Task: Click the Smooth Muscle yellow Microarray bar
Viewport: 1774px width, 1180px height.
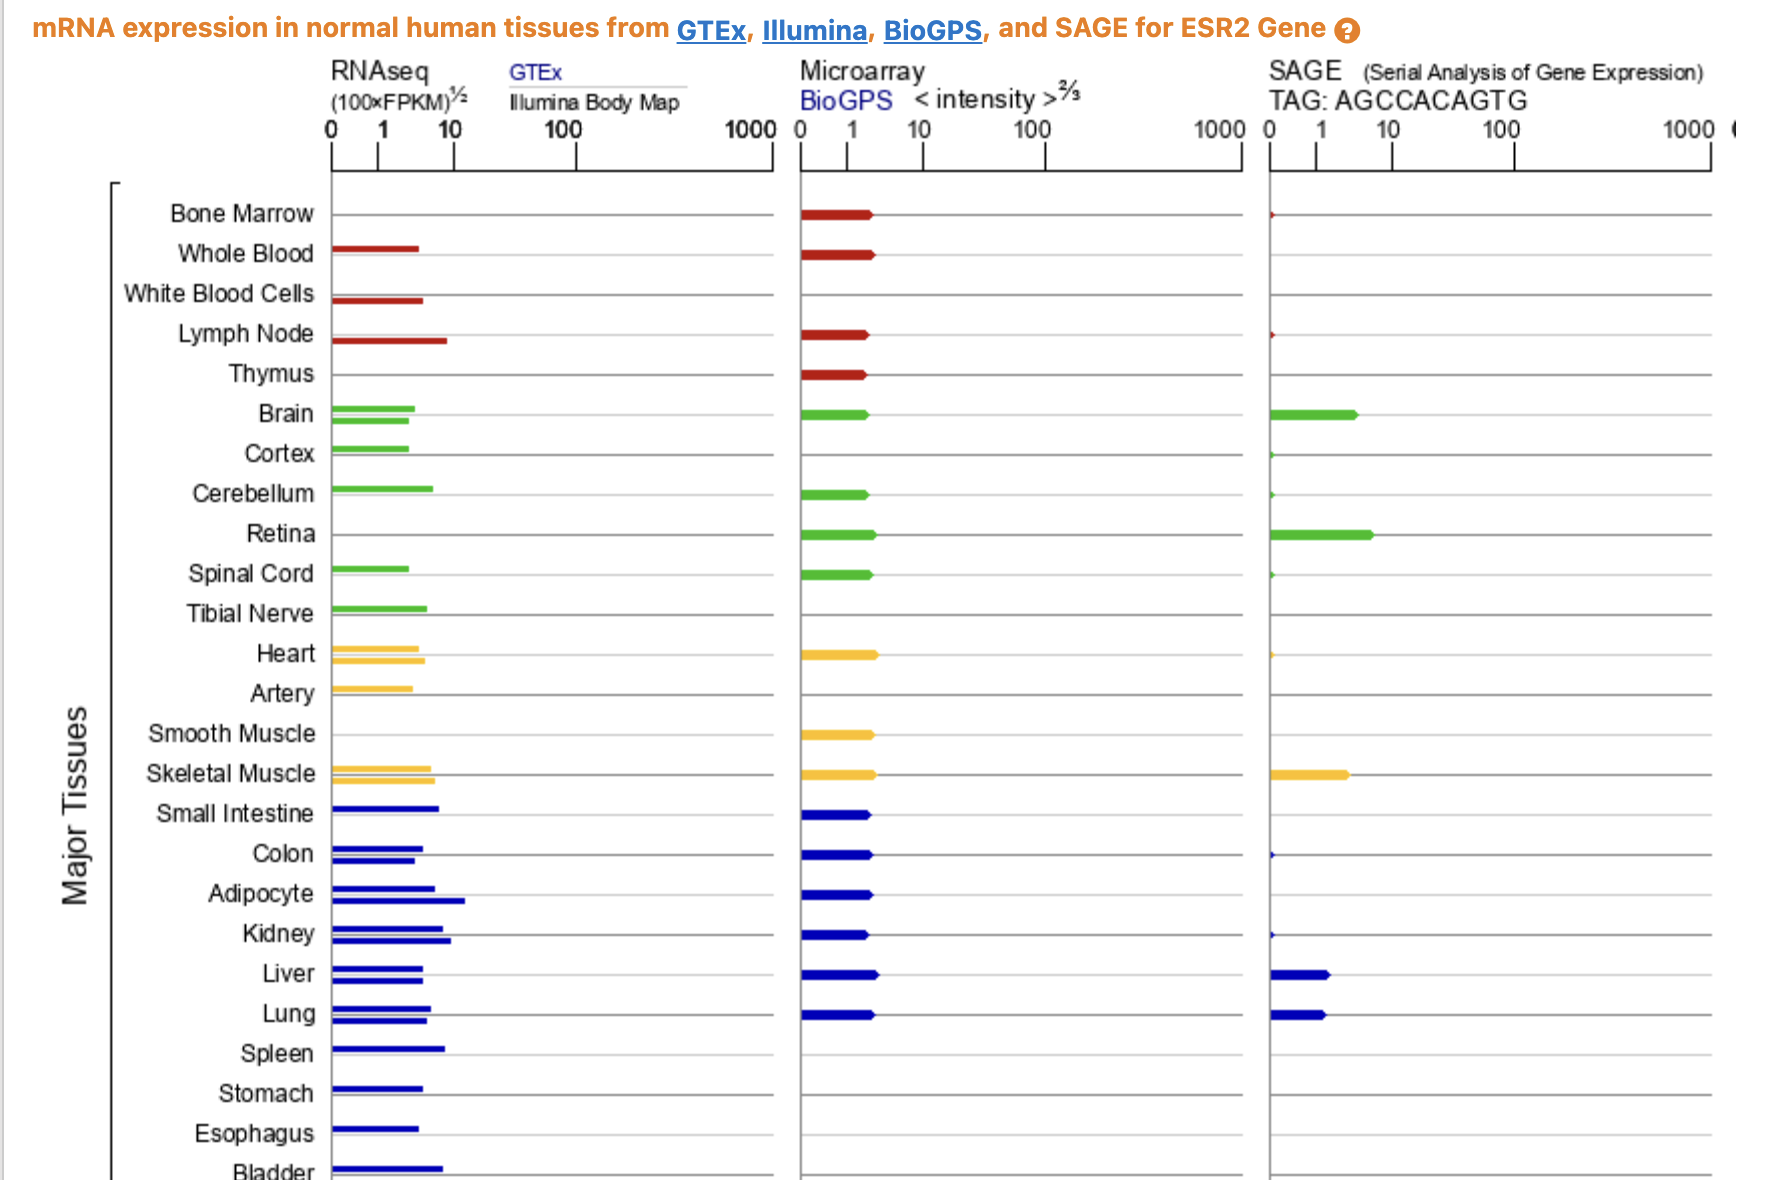Action: coord(838,735)
